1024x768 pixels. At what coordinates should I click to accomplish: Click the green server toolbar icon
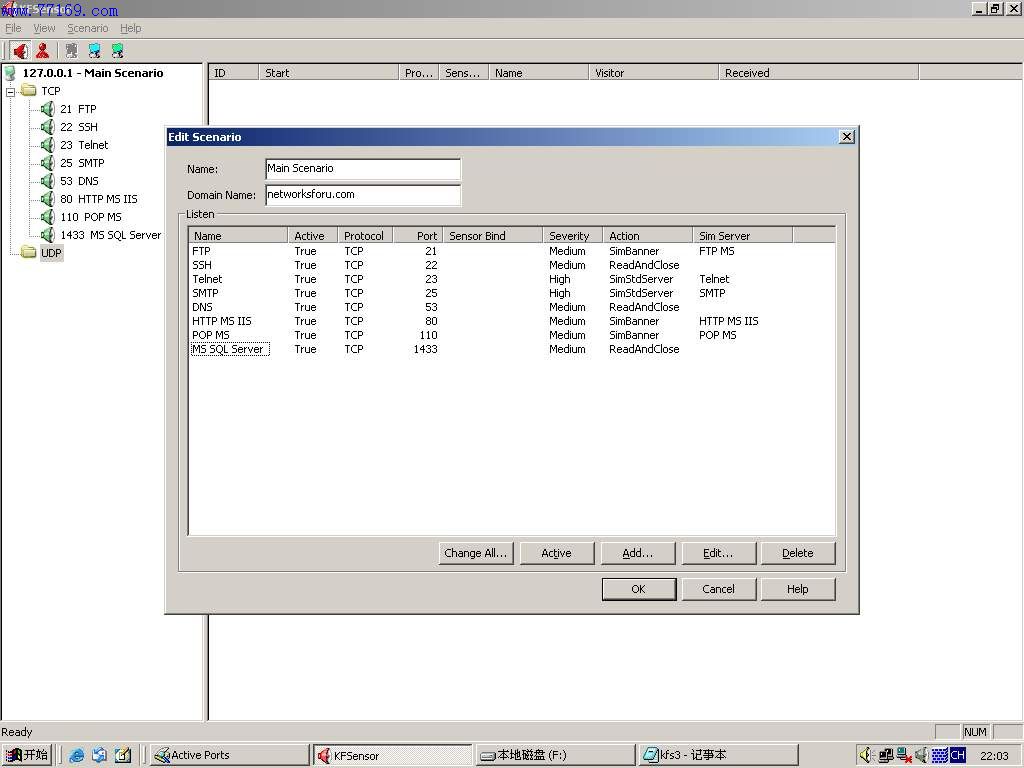point(117,50)
